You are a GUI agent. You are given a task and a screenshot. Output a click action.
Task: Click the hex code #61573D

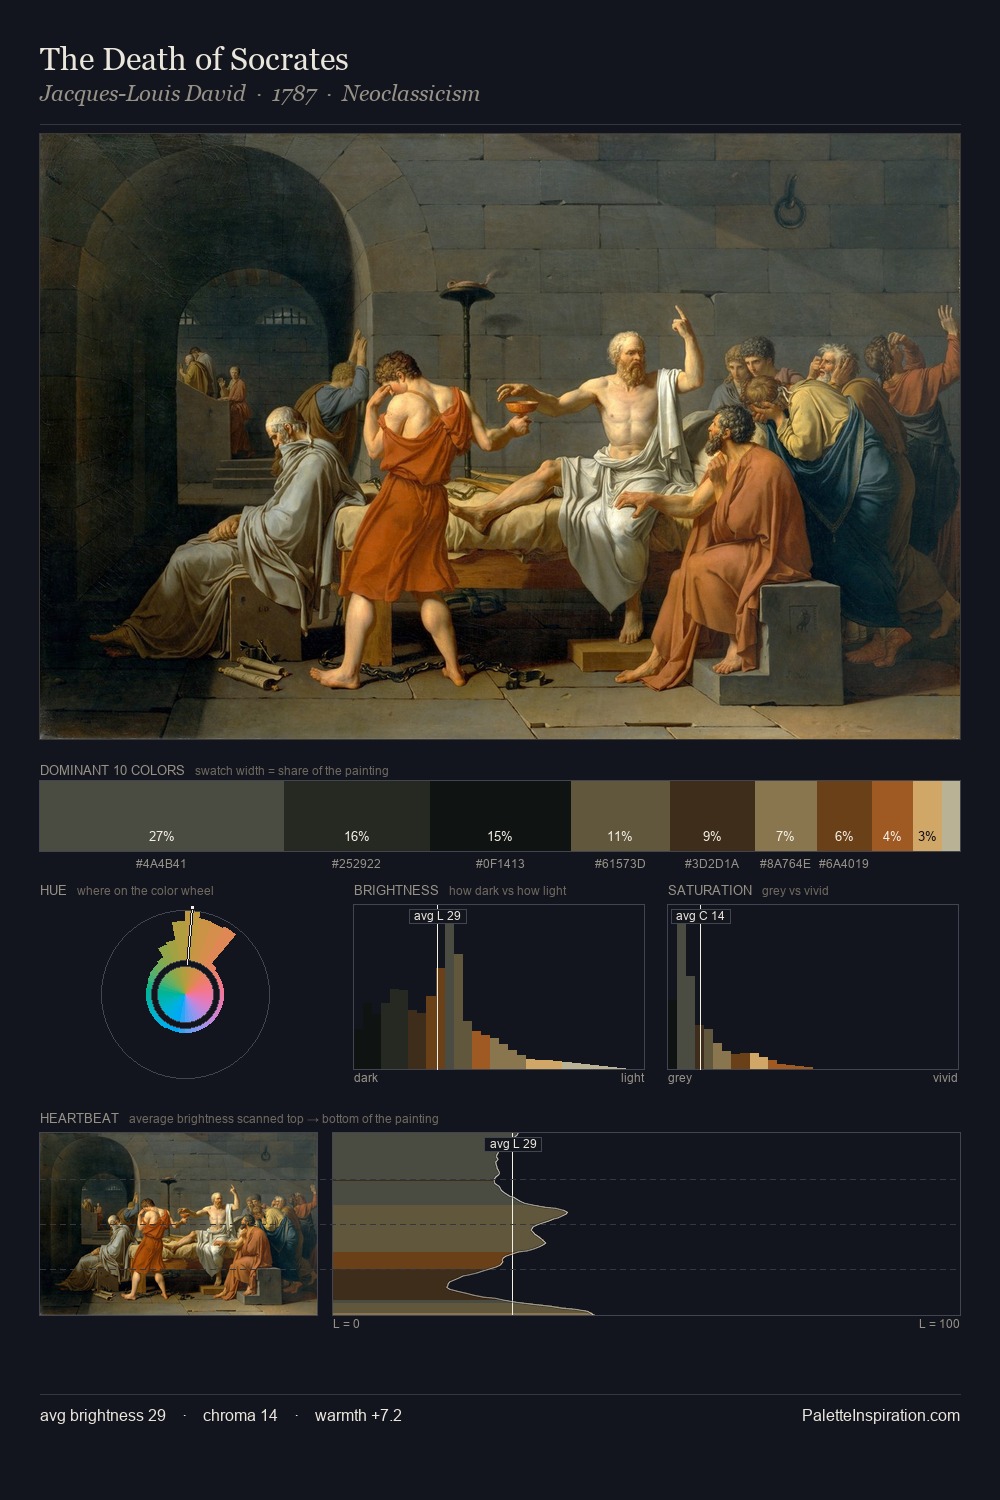point(620,864)
